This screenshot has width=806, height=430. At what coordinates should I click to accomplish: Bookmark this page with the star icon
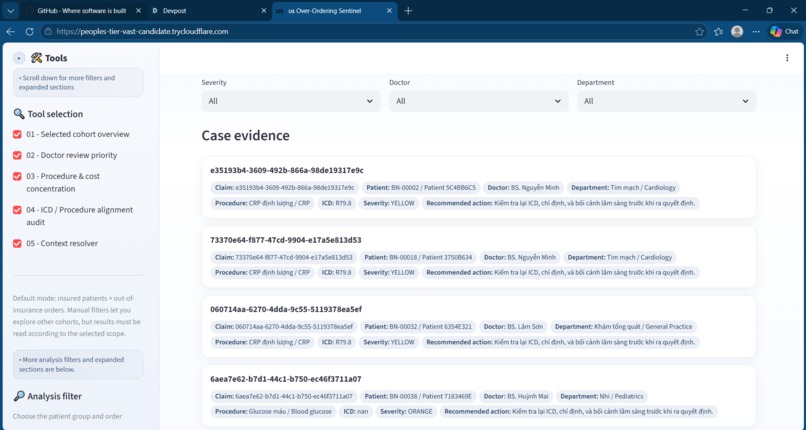[x=699, y=32]
